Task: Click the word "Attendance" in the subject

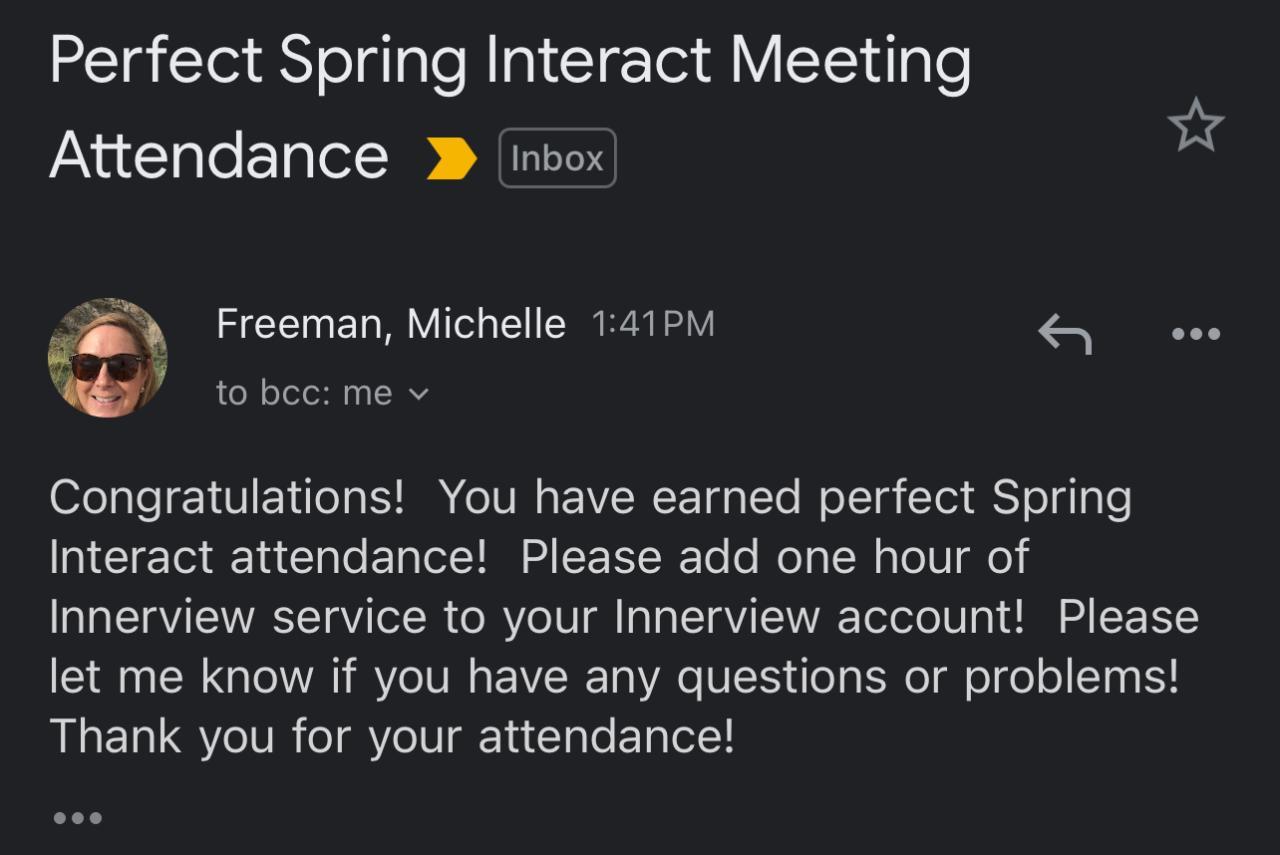Action: pyautogui.click(x=218, y=156)
